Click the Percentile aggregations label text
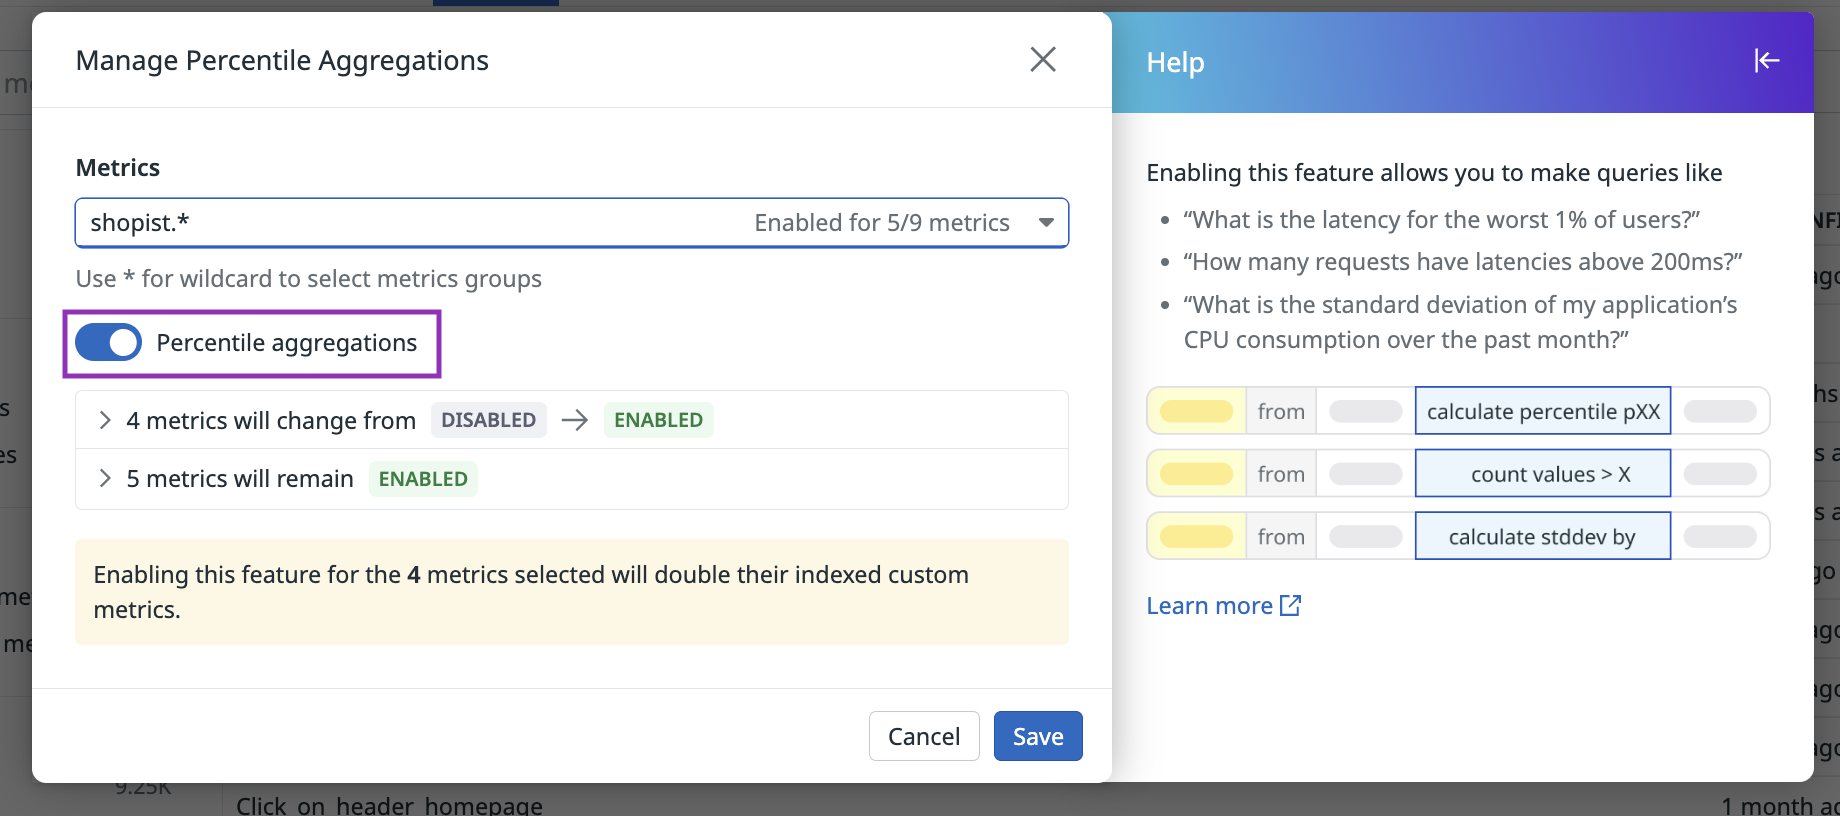 pos(286,343)
